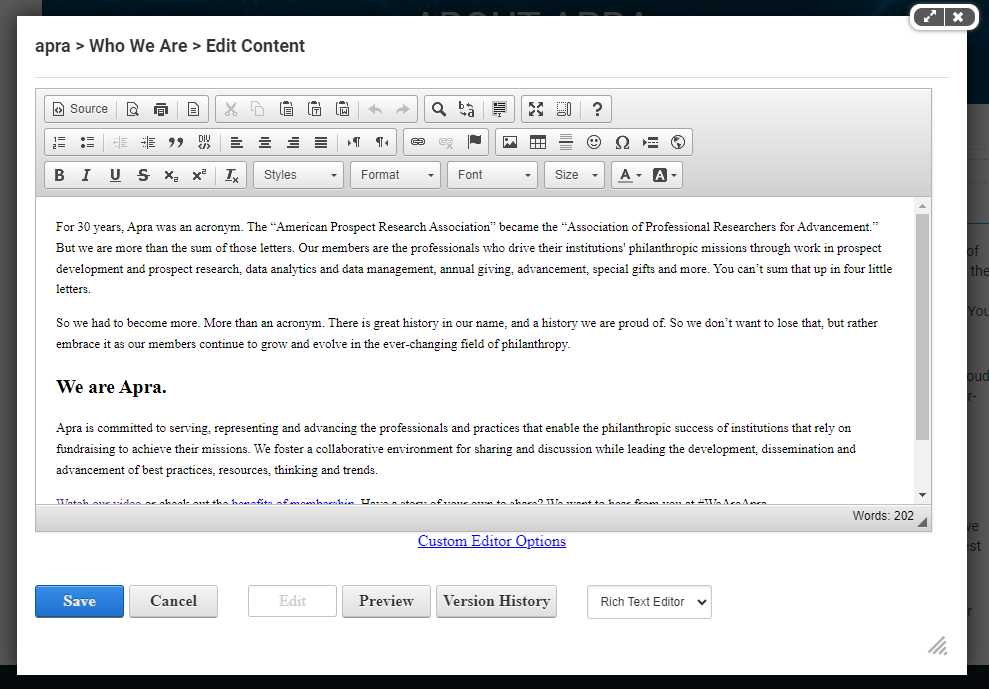Click the Remove Format icon

(x=231, y=175)
